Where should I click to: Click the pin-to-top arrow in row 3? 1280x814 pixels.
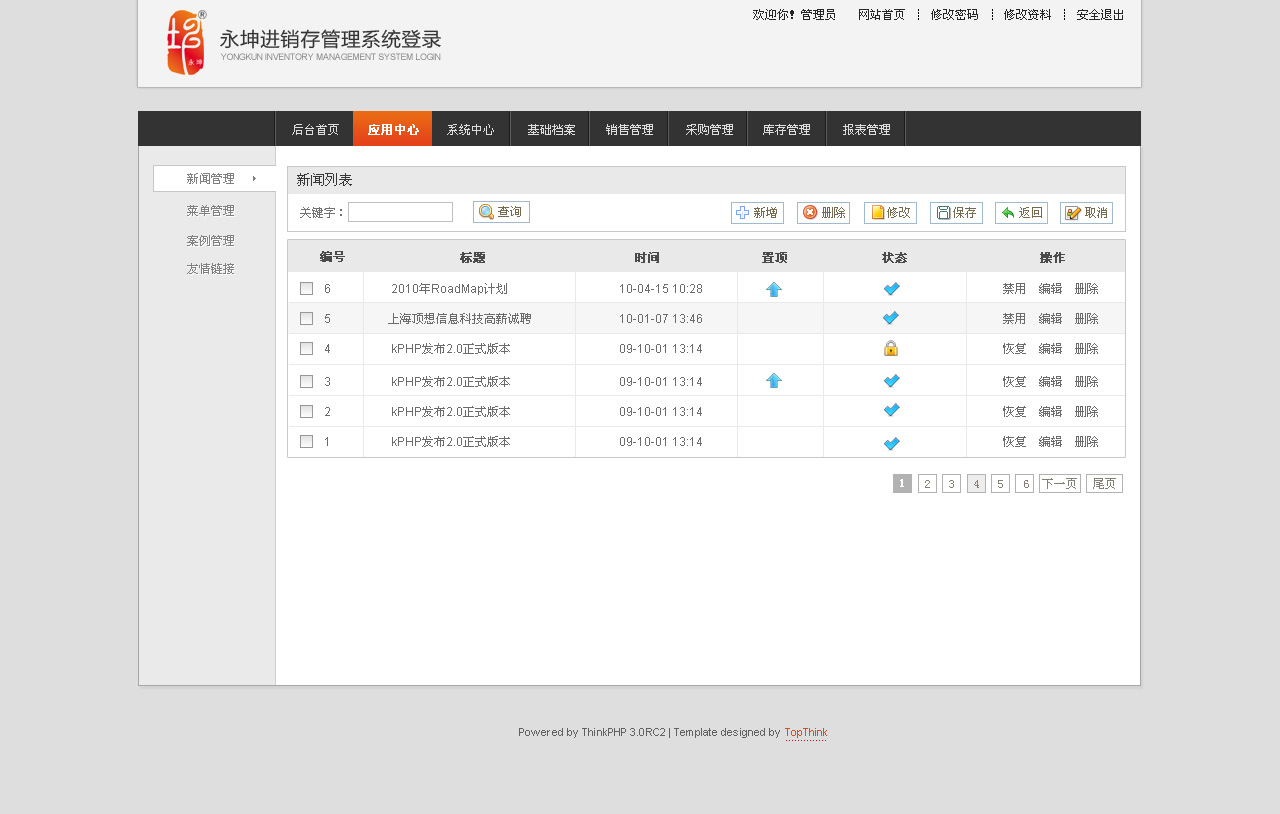(774, 380)
